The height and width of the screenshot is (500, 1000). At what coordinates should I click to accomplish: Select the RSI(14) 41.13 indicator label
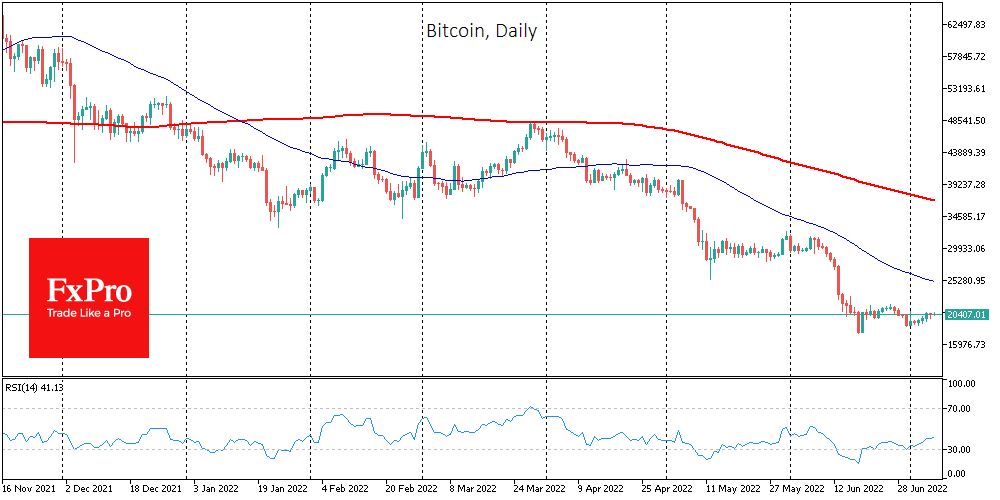point(32,385)
